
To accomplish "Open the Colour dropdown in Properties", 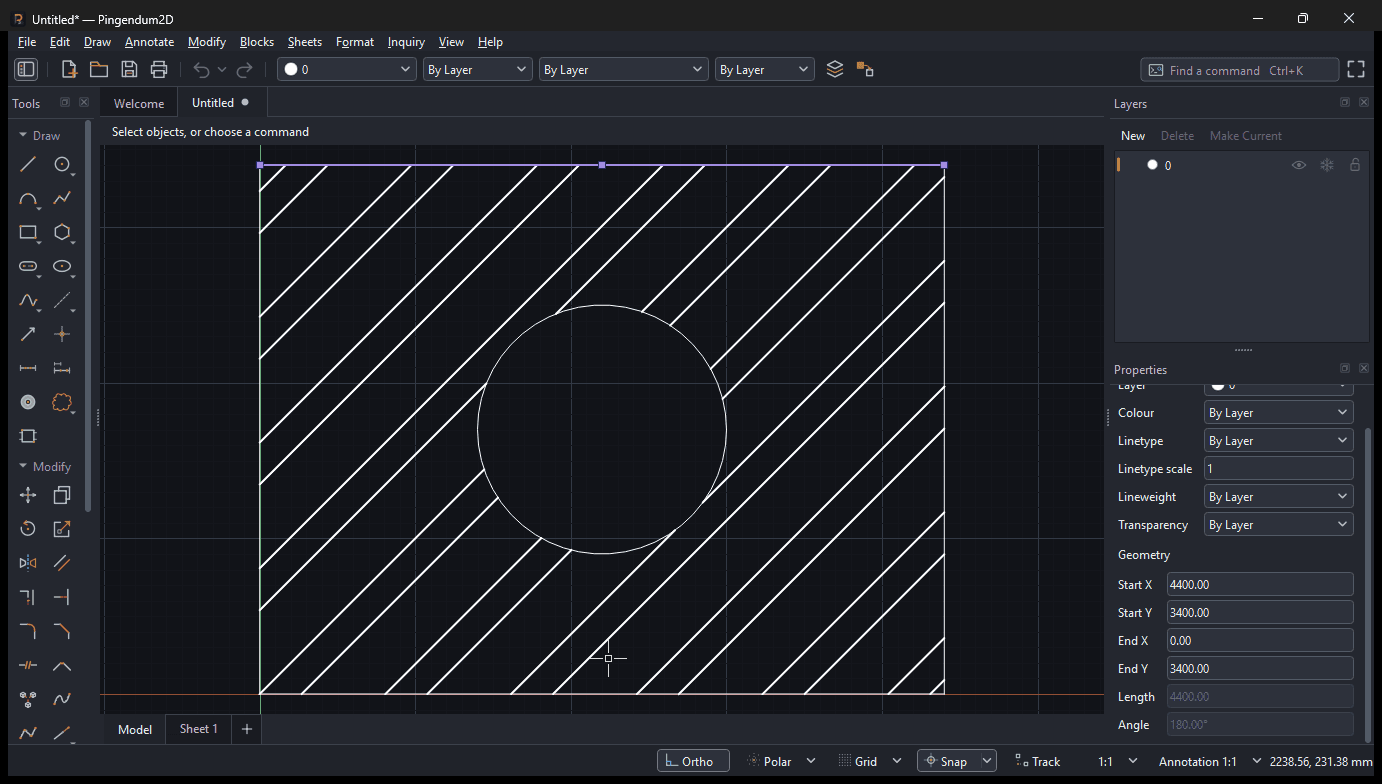I will [1279, 413].
